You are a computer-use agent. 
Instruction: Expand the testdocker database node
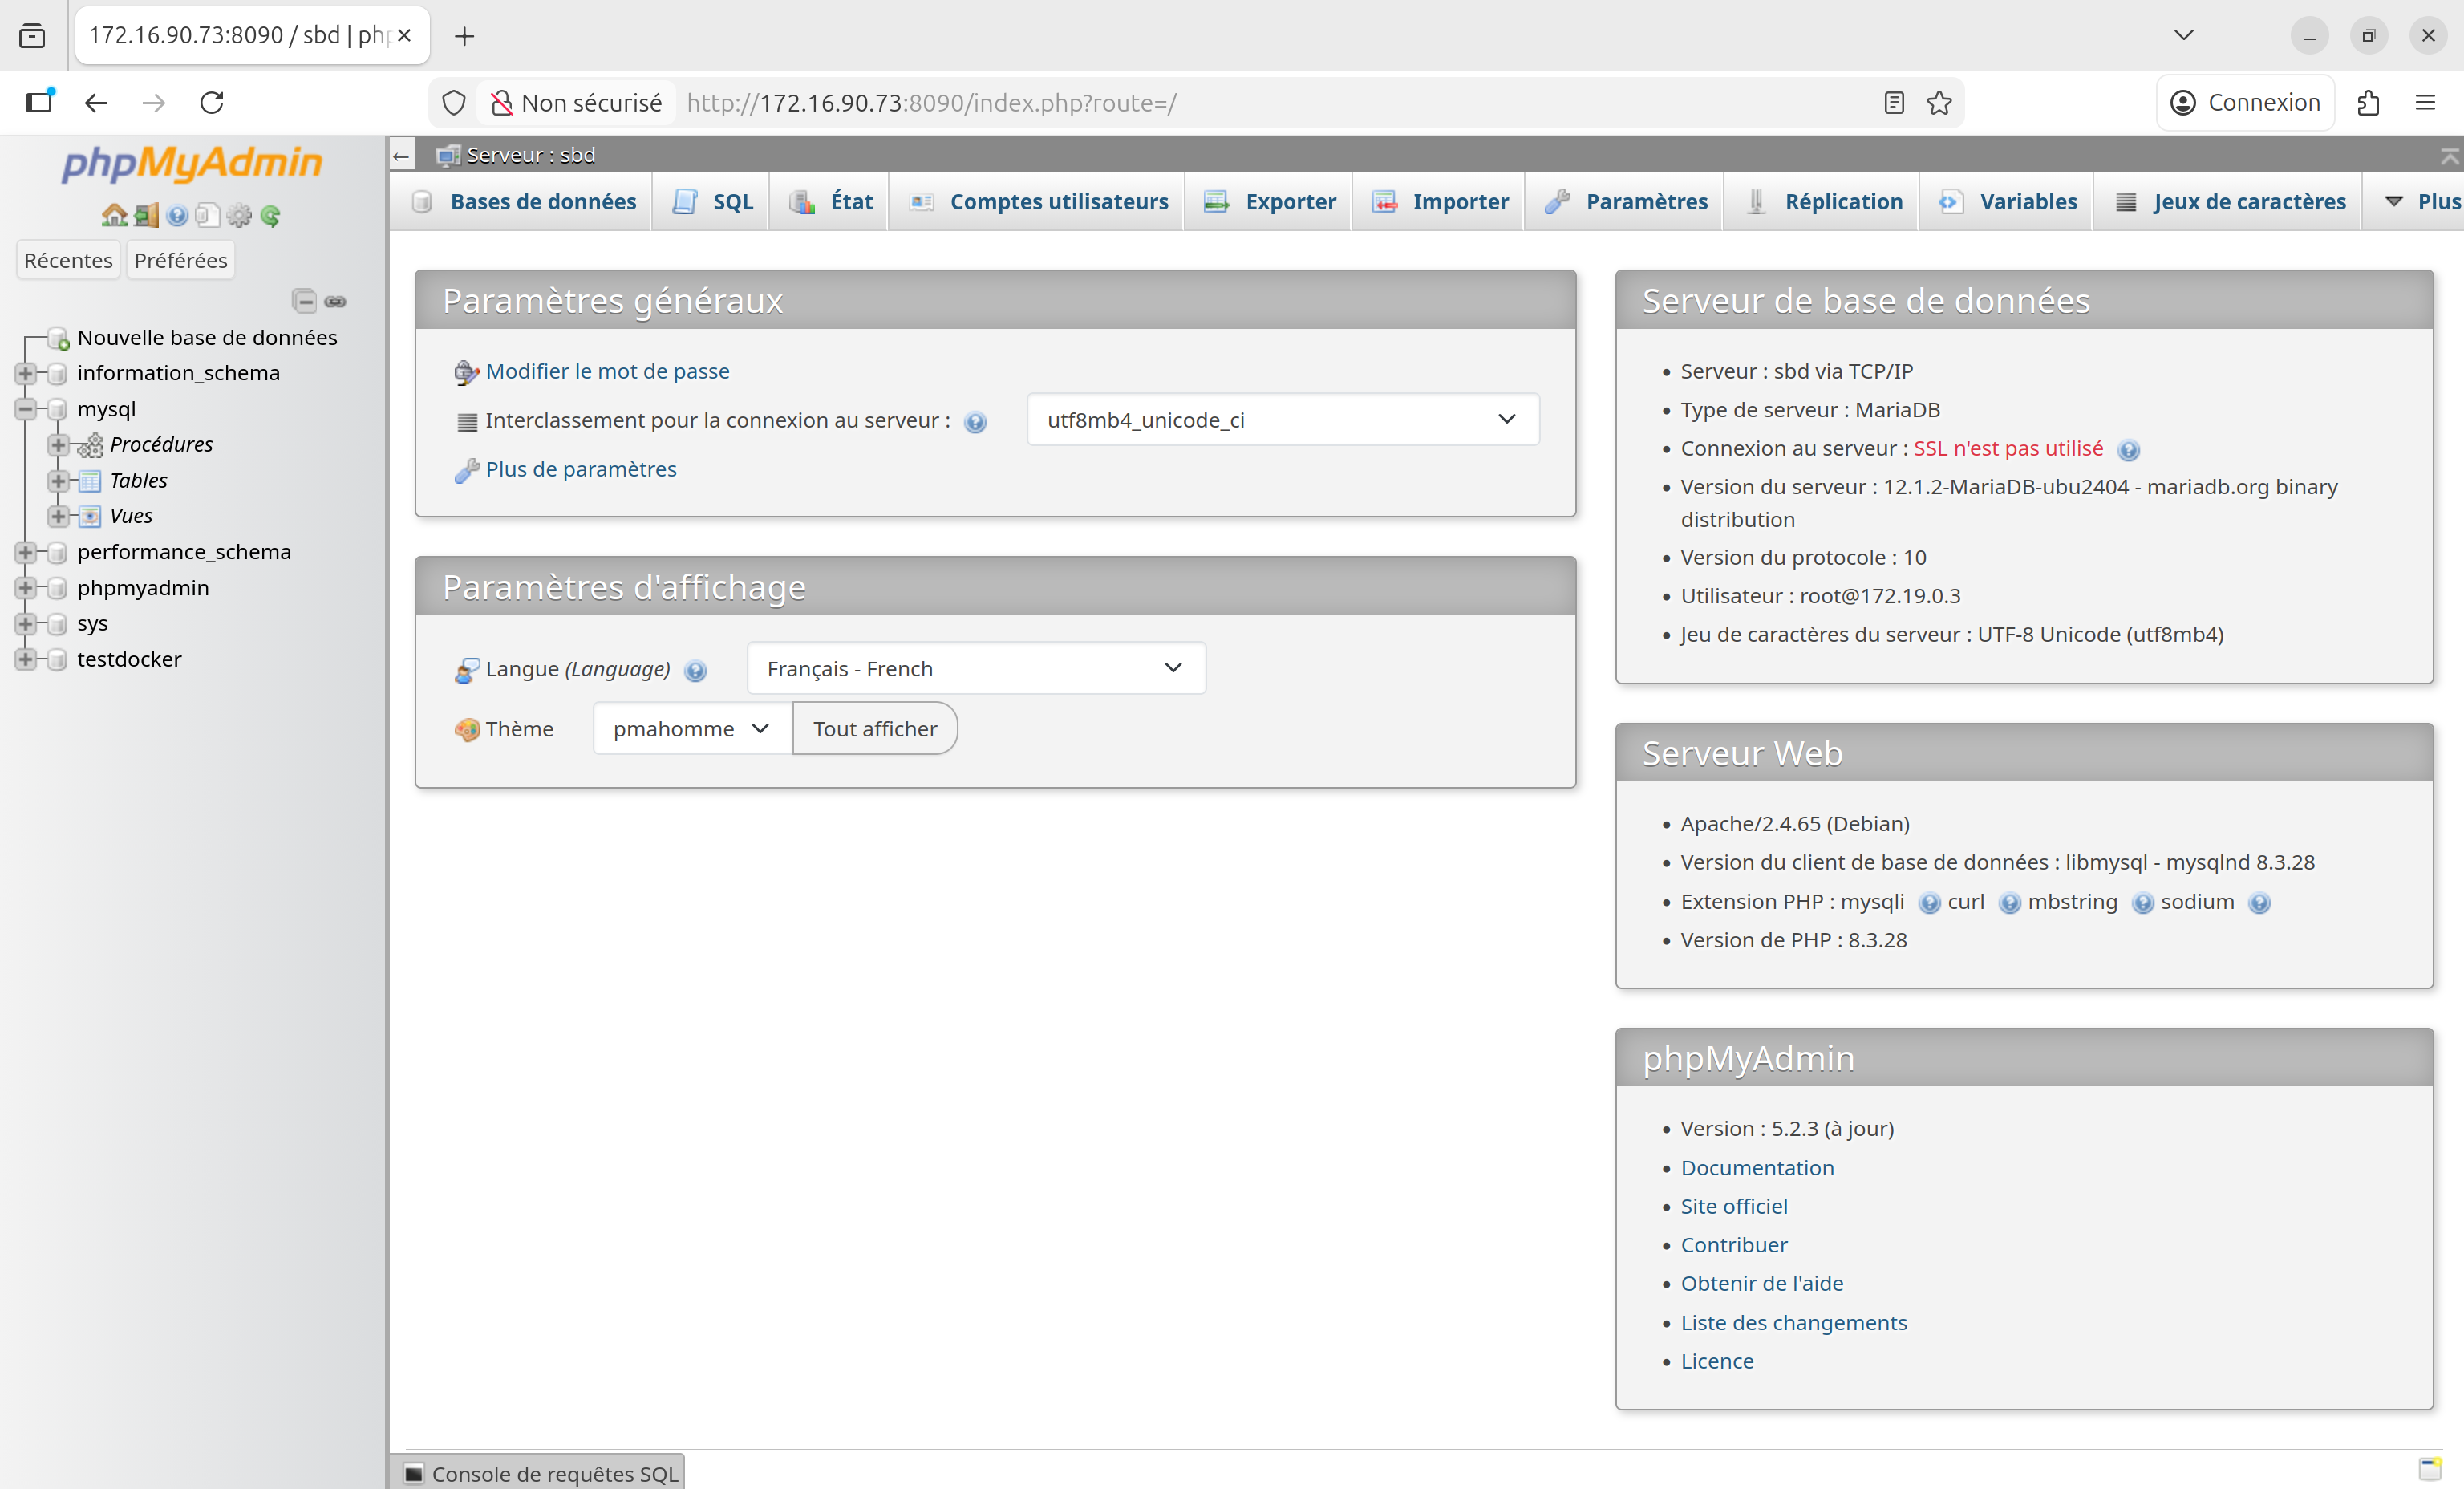pos(25,659)
